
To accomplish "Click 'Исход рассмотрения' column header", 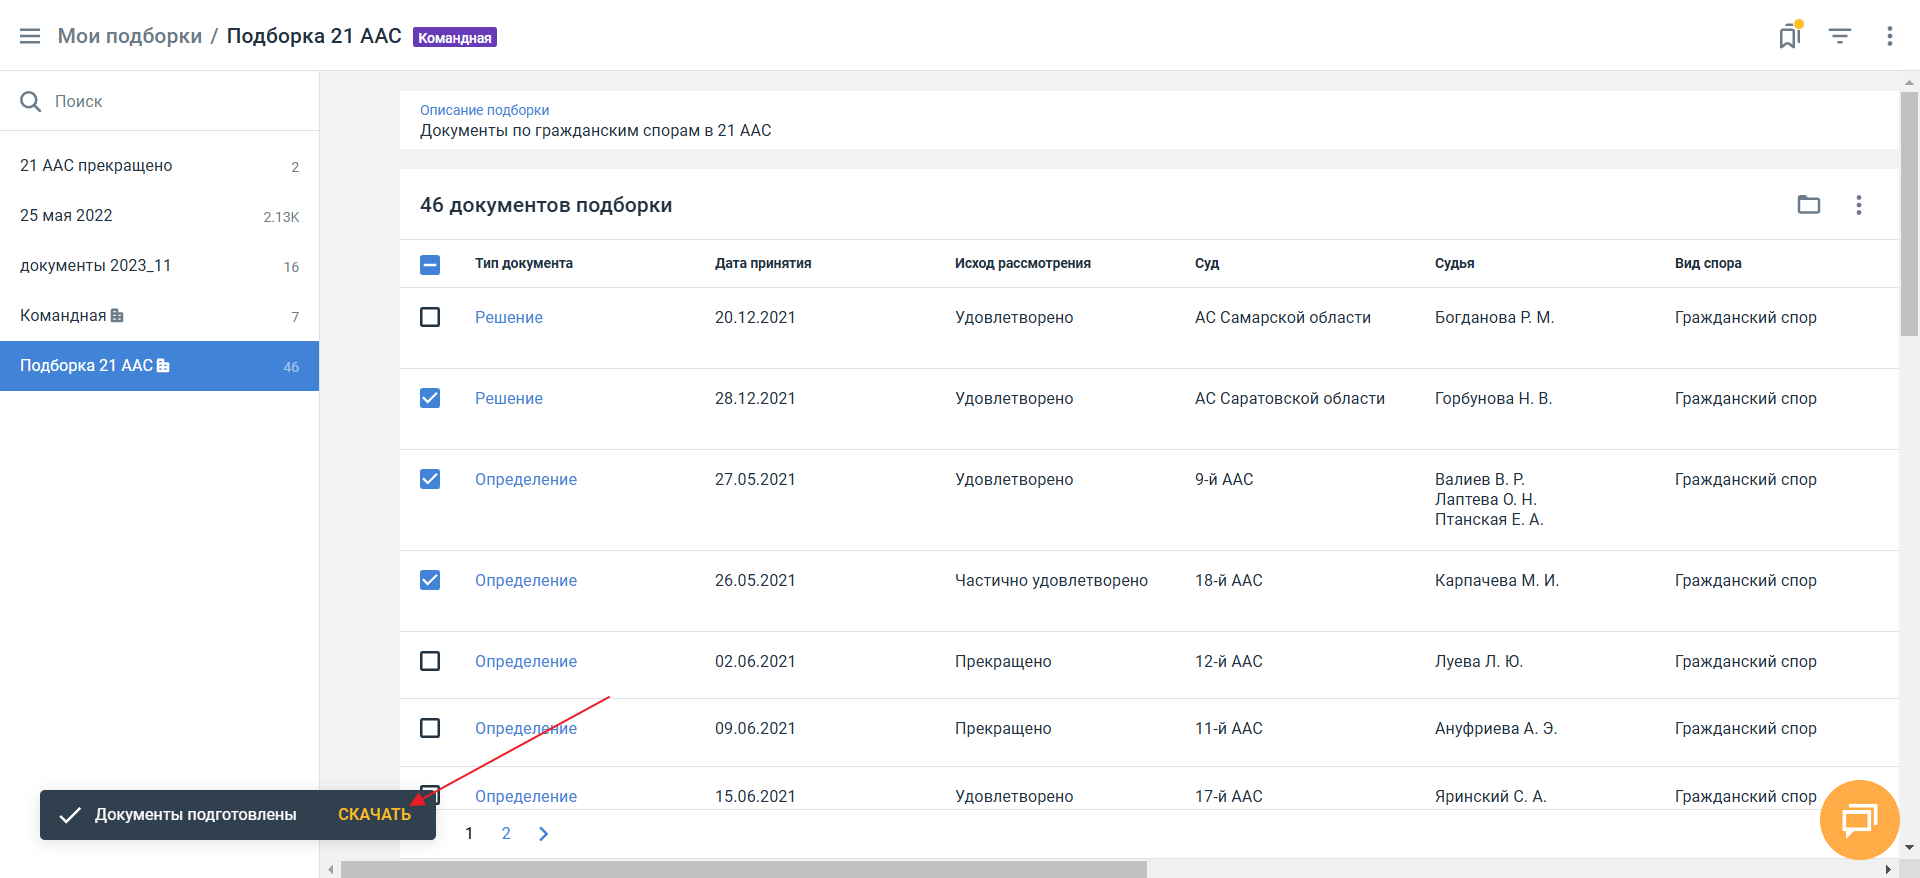I will [1023, 263].
